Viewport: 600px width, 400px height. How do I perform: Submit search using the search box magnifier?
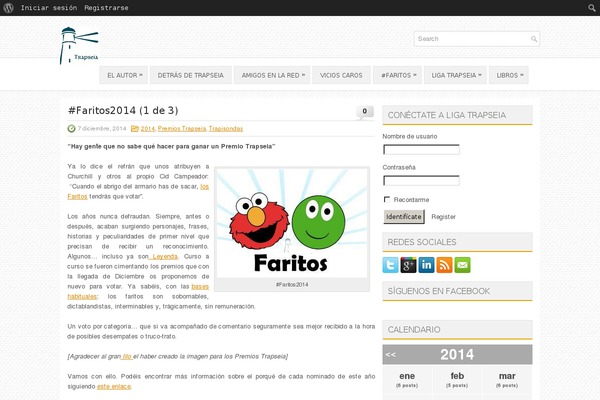click(x=534, y=39)
